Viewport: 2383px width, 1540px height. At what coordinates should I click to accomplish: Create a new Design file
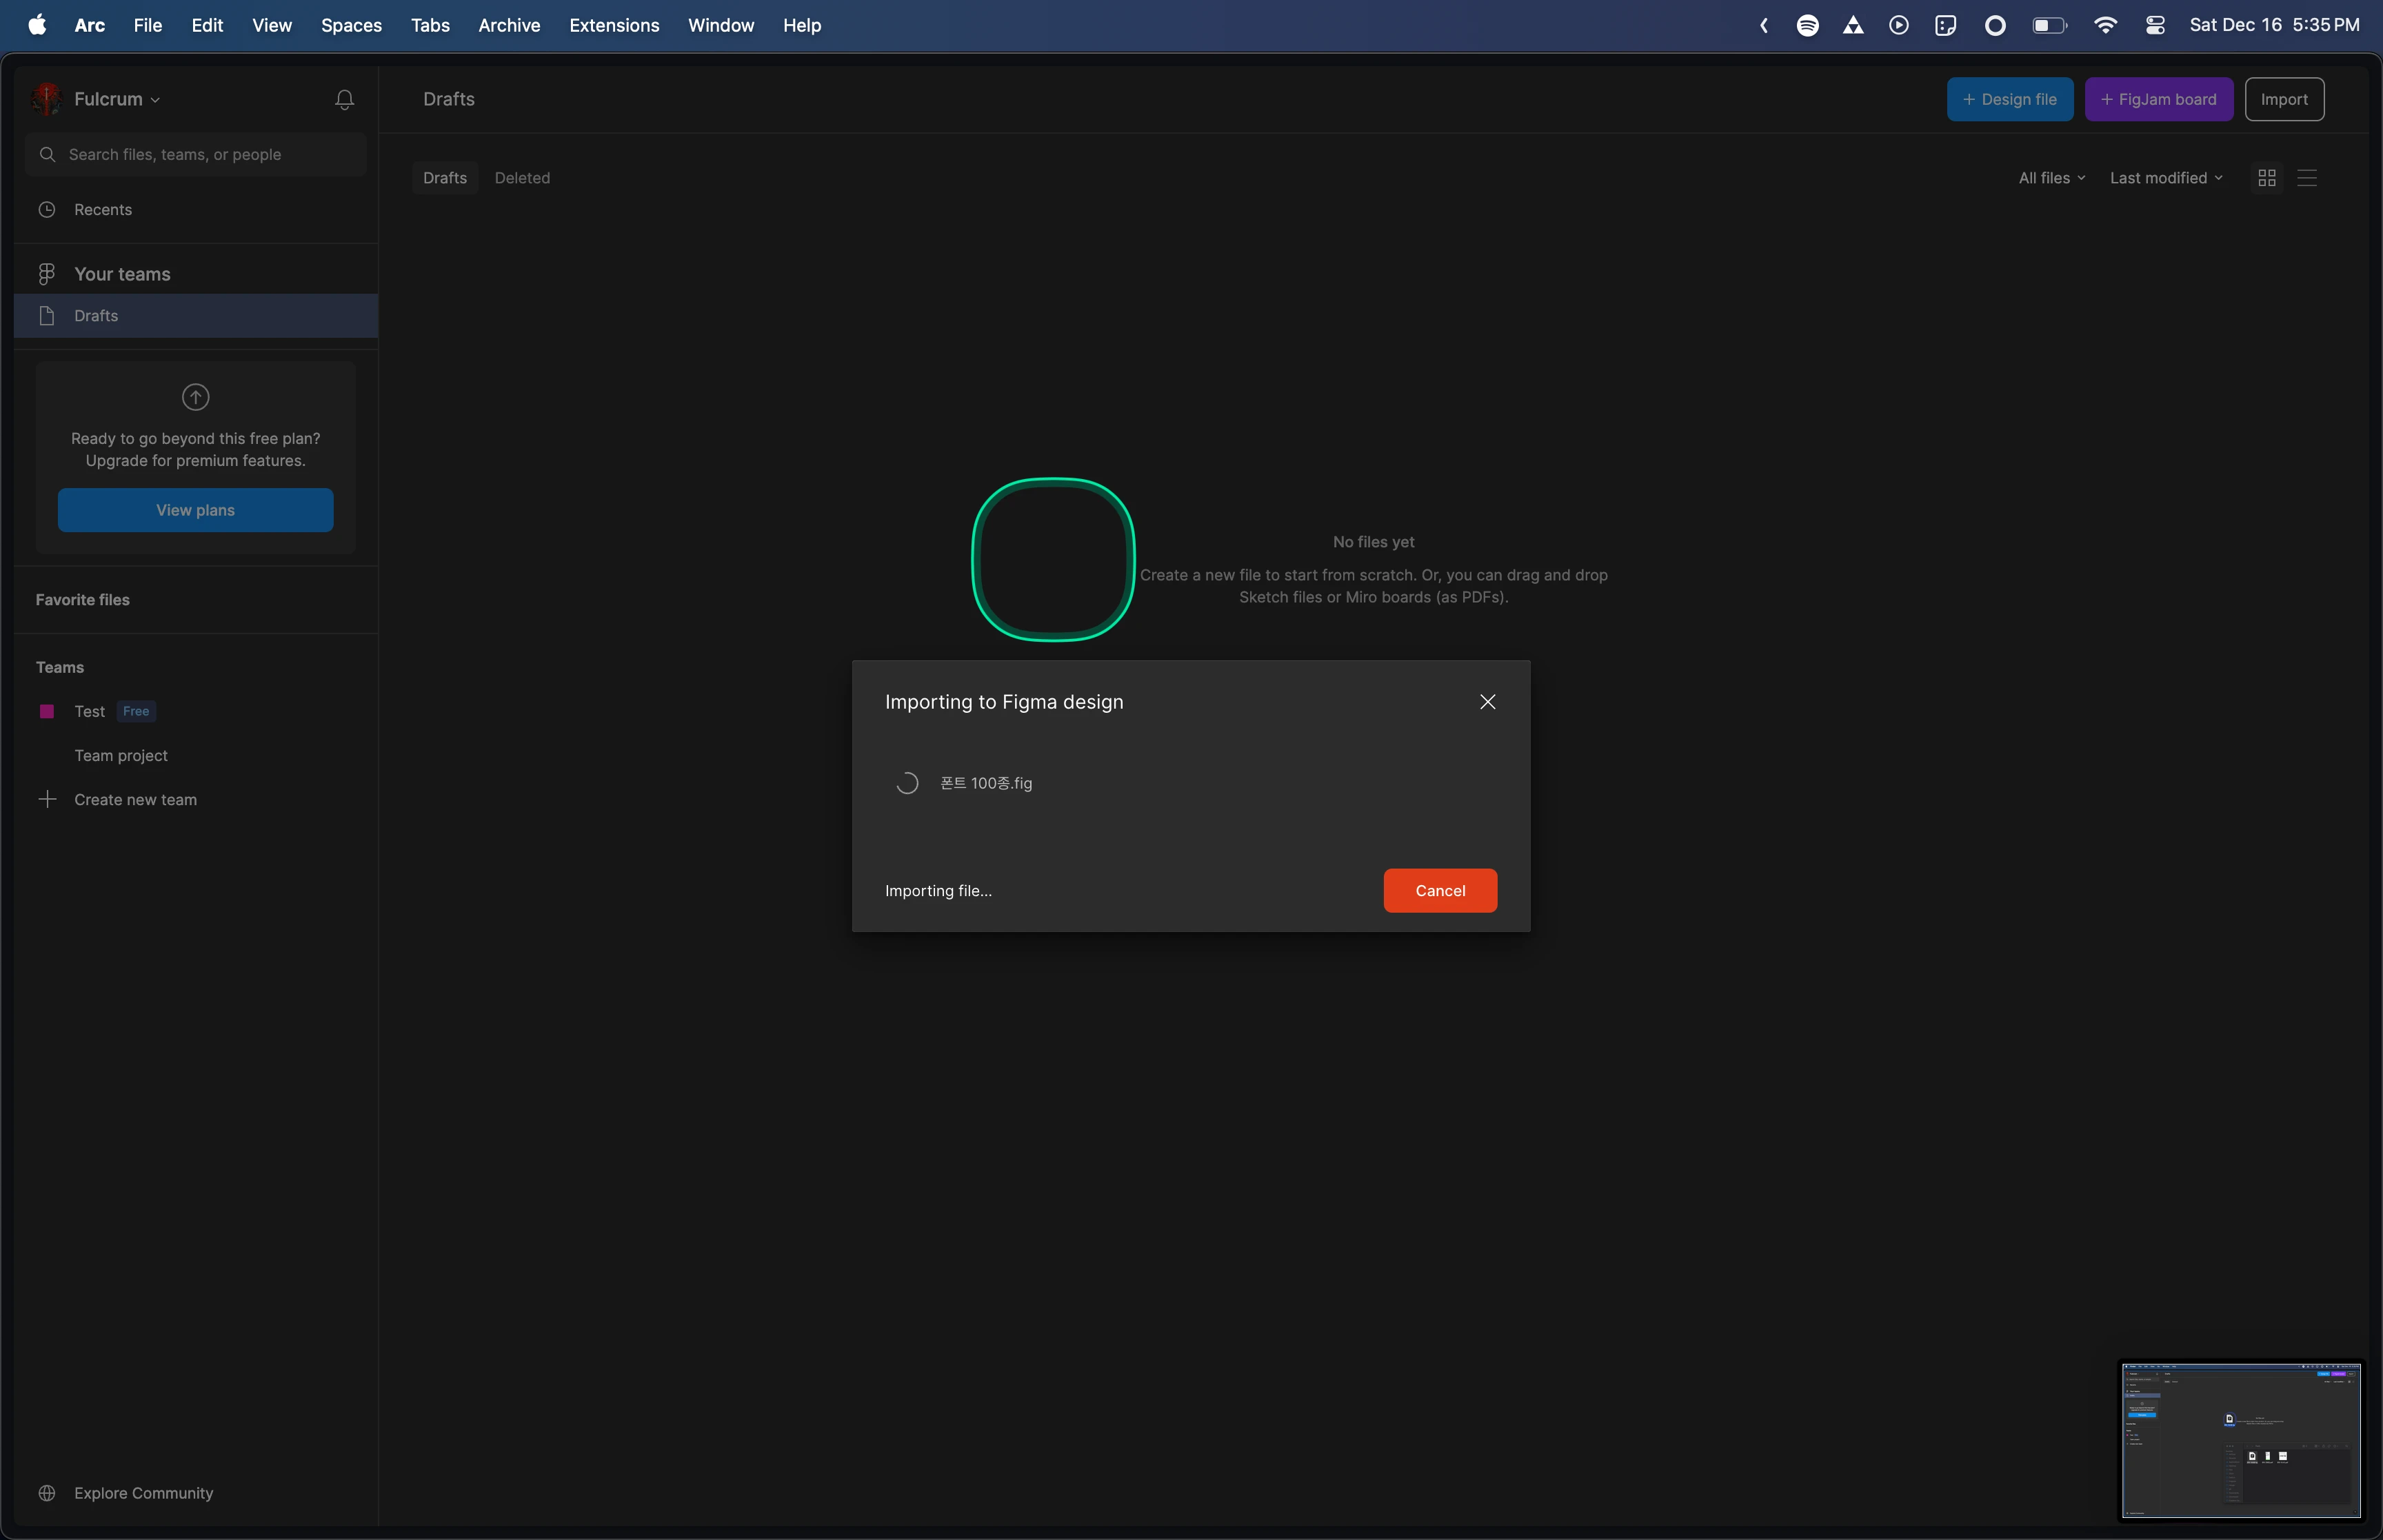(2009, 99)
